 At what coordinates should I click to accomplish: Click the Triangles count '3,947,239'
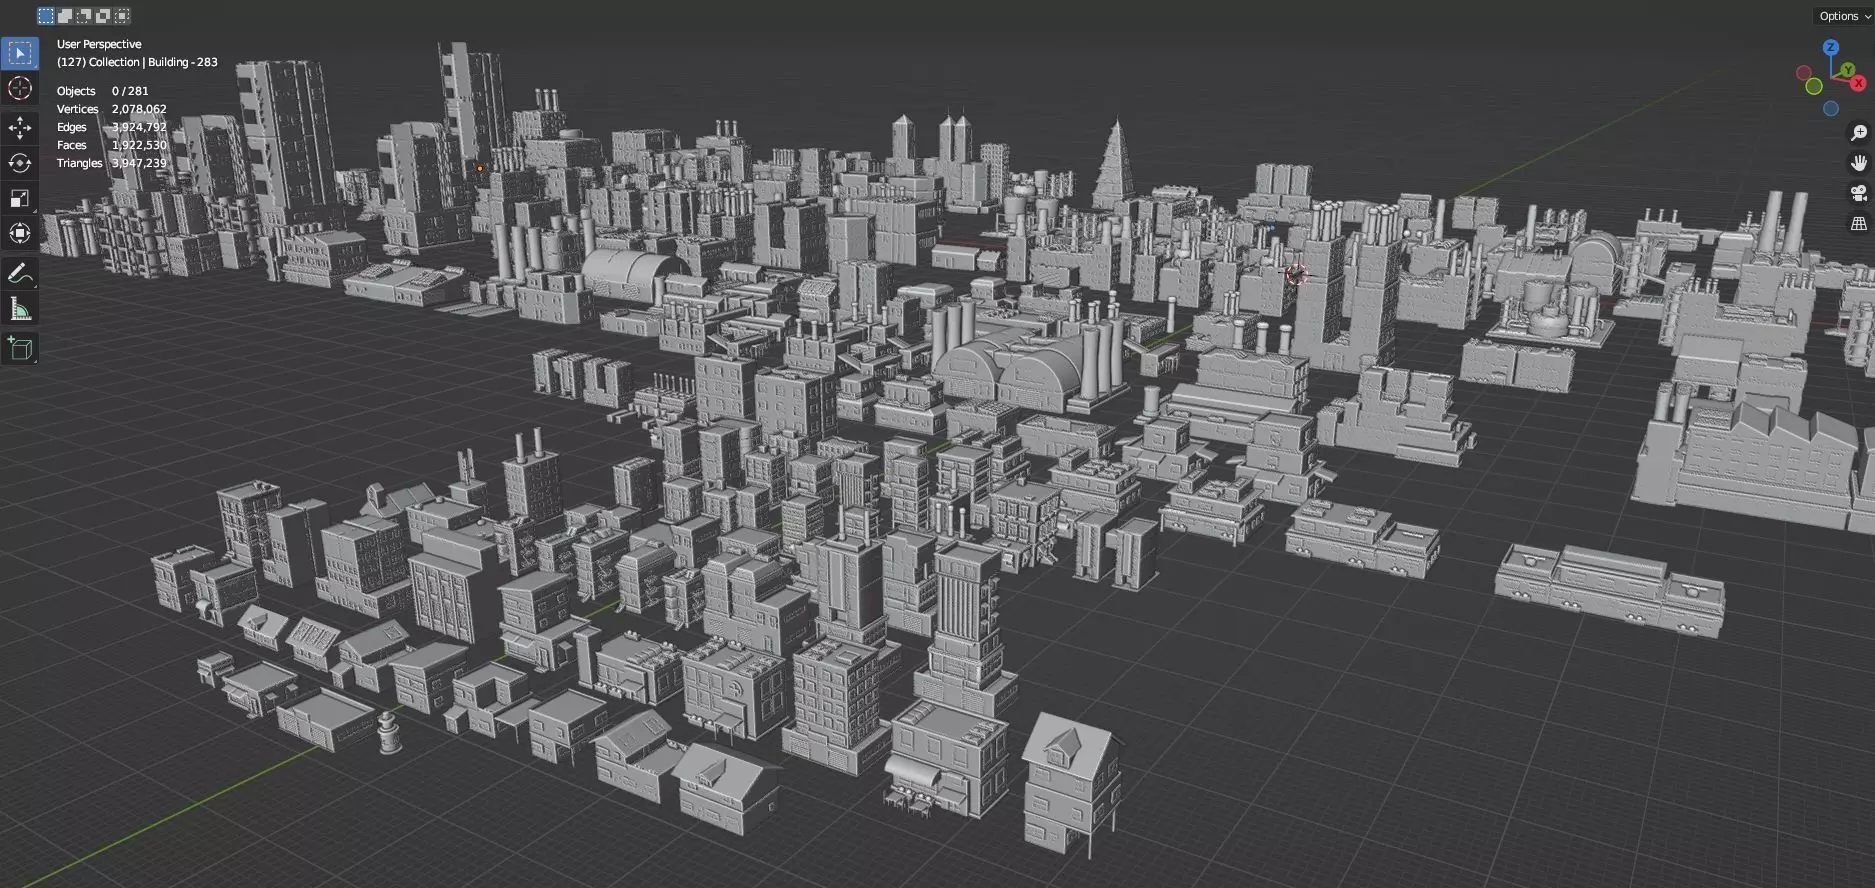pyautogui.click(x=139, y=163)
